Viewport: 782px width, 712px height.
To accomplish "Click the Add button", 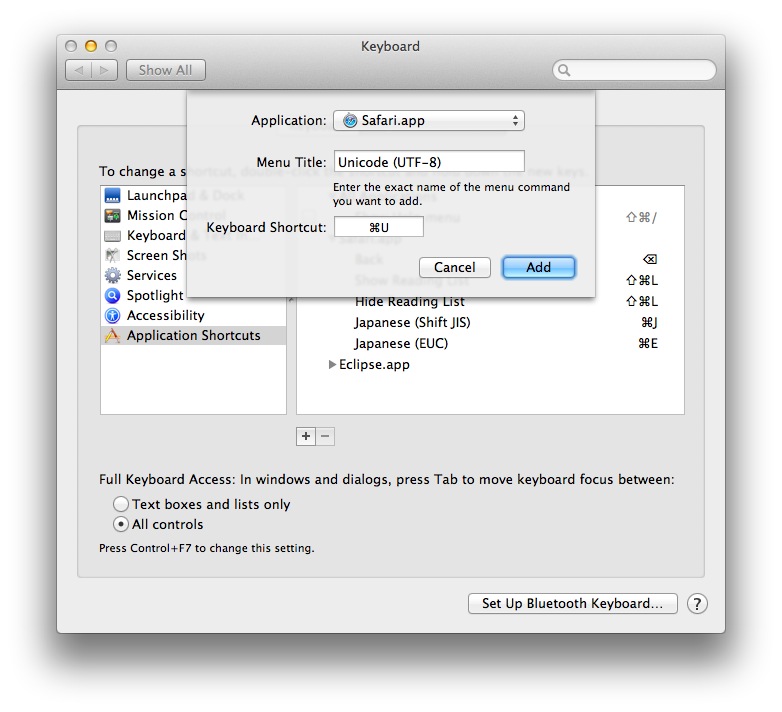I will point(539,267).
